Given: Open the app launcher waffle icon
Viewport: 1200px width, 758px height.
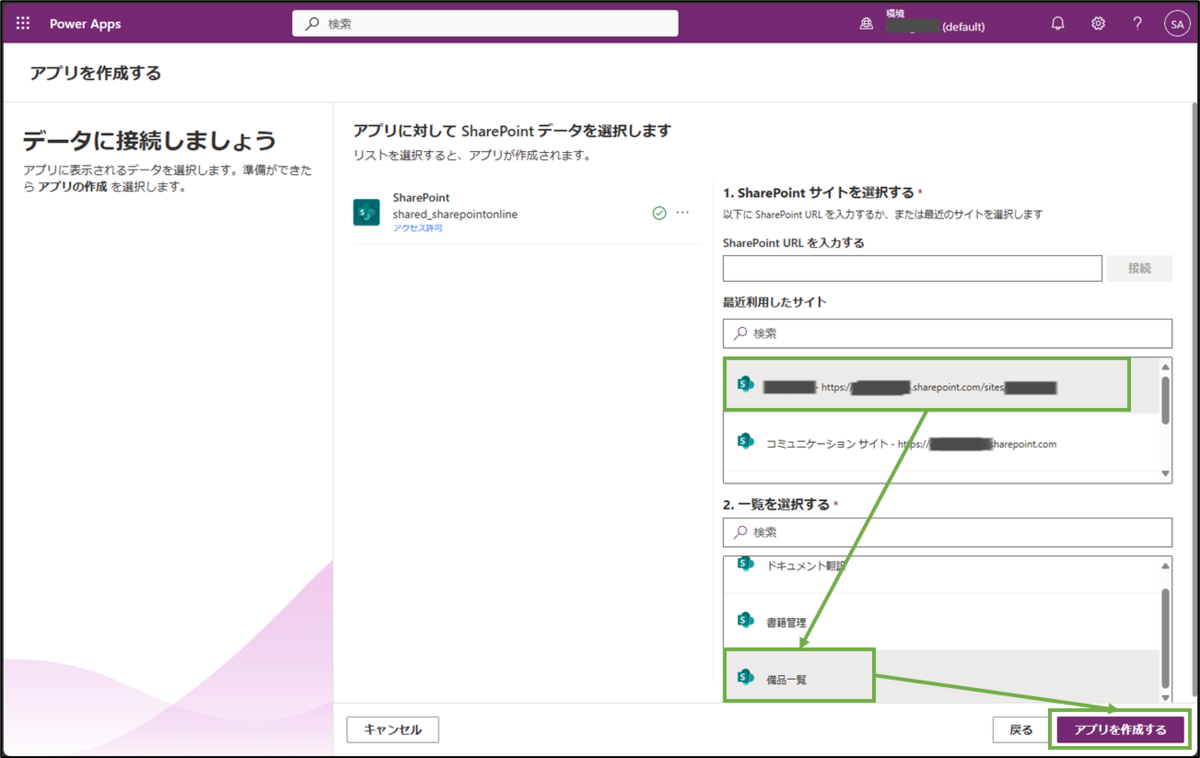Looking at the screenshot, I should [23, 24].
